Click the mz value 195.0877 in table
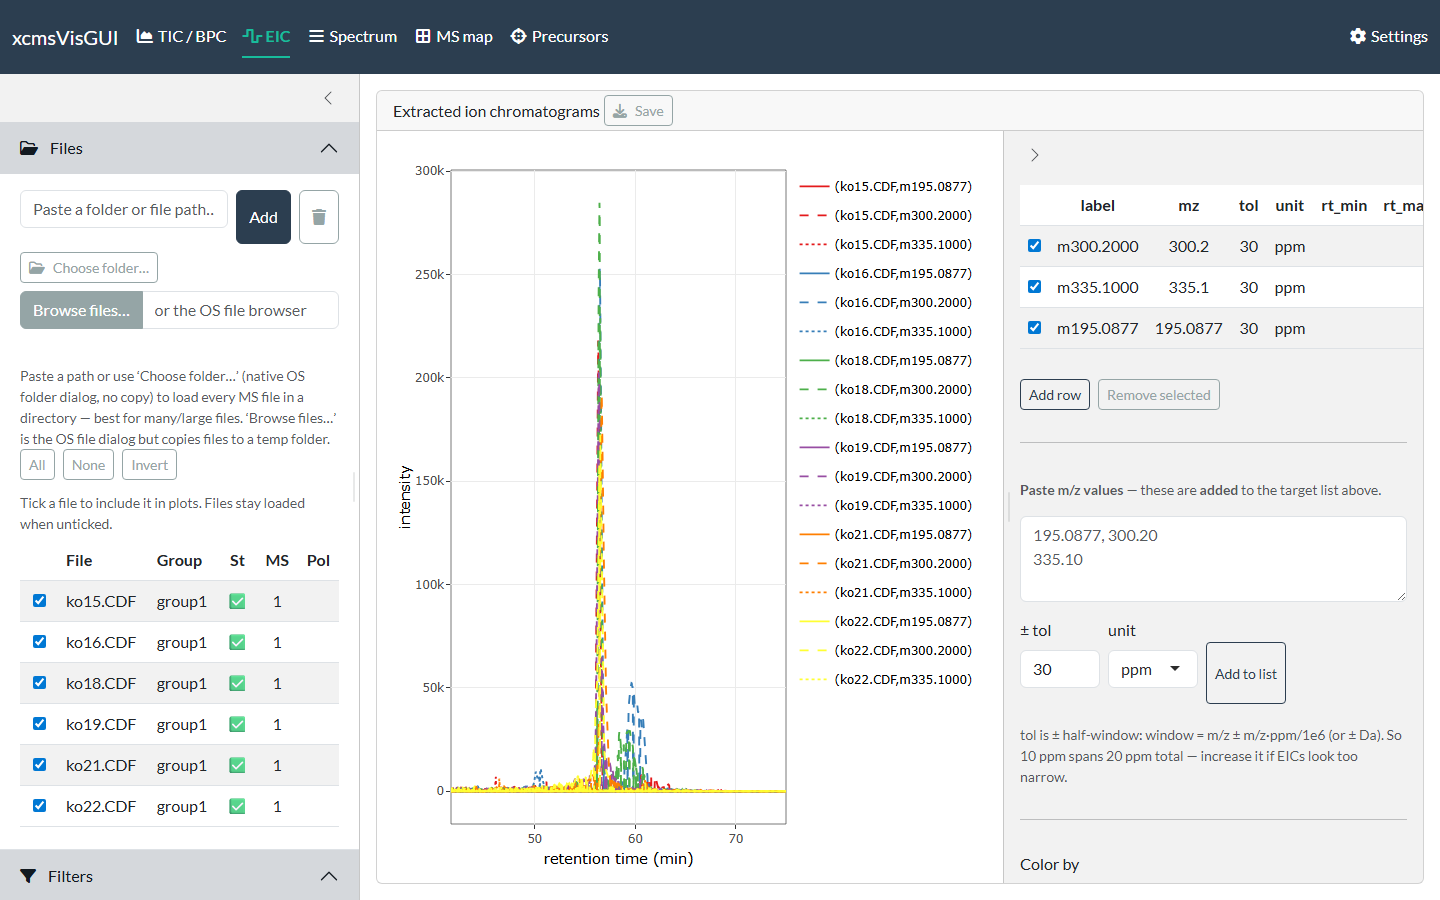This screenshot has height=900, width=1440. coord(1188,328)
